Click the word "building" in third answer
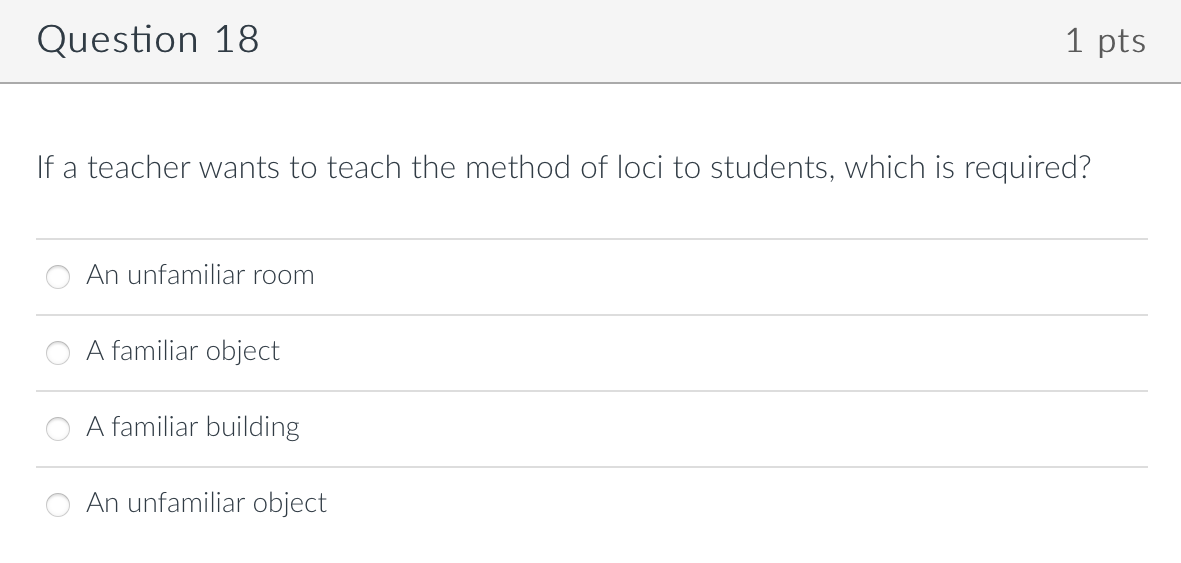Viewport: 1181px width, 563px height. click(252, 427)
